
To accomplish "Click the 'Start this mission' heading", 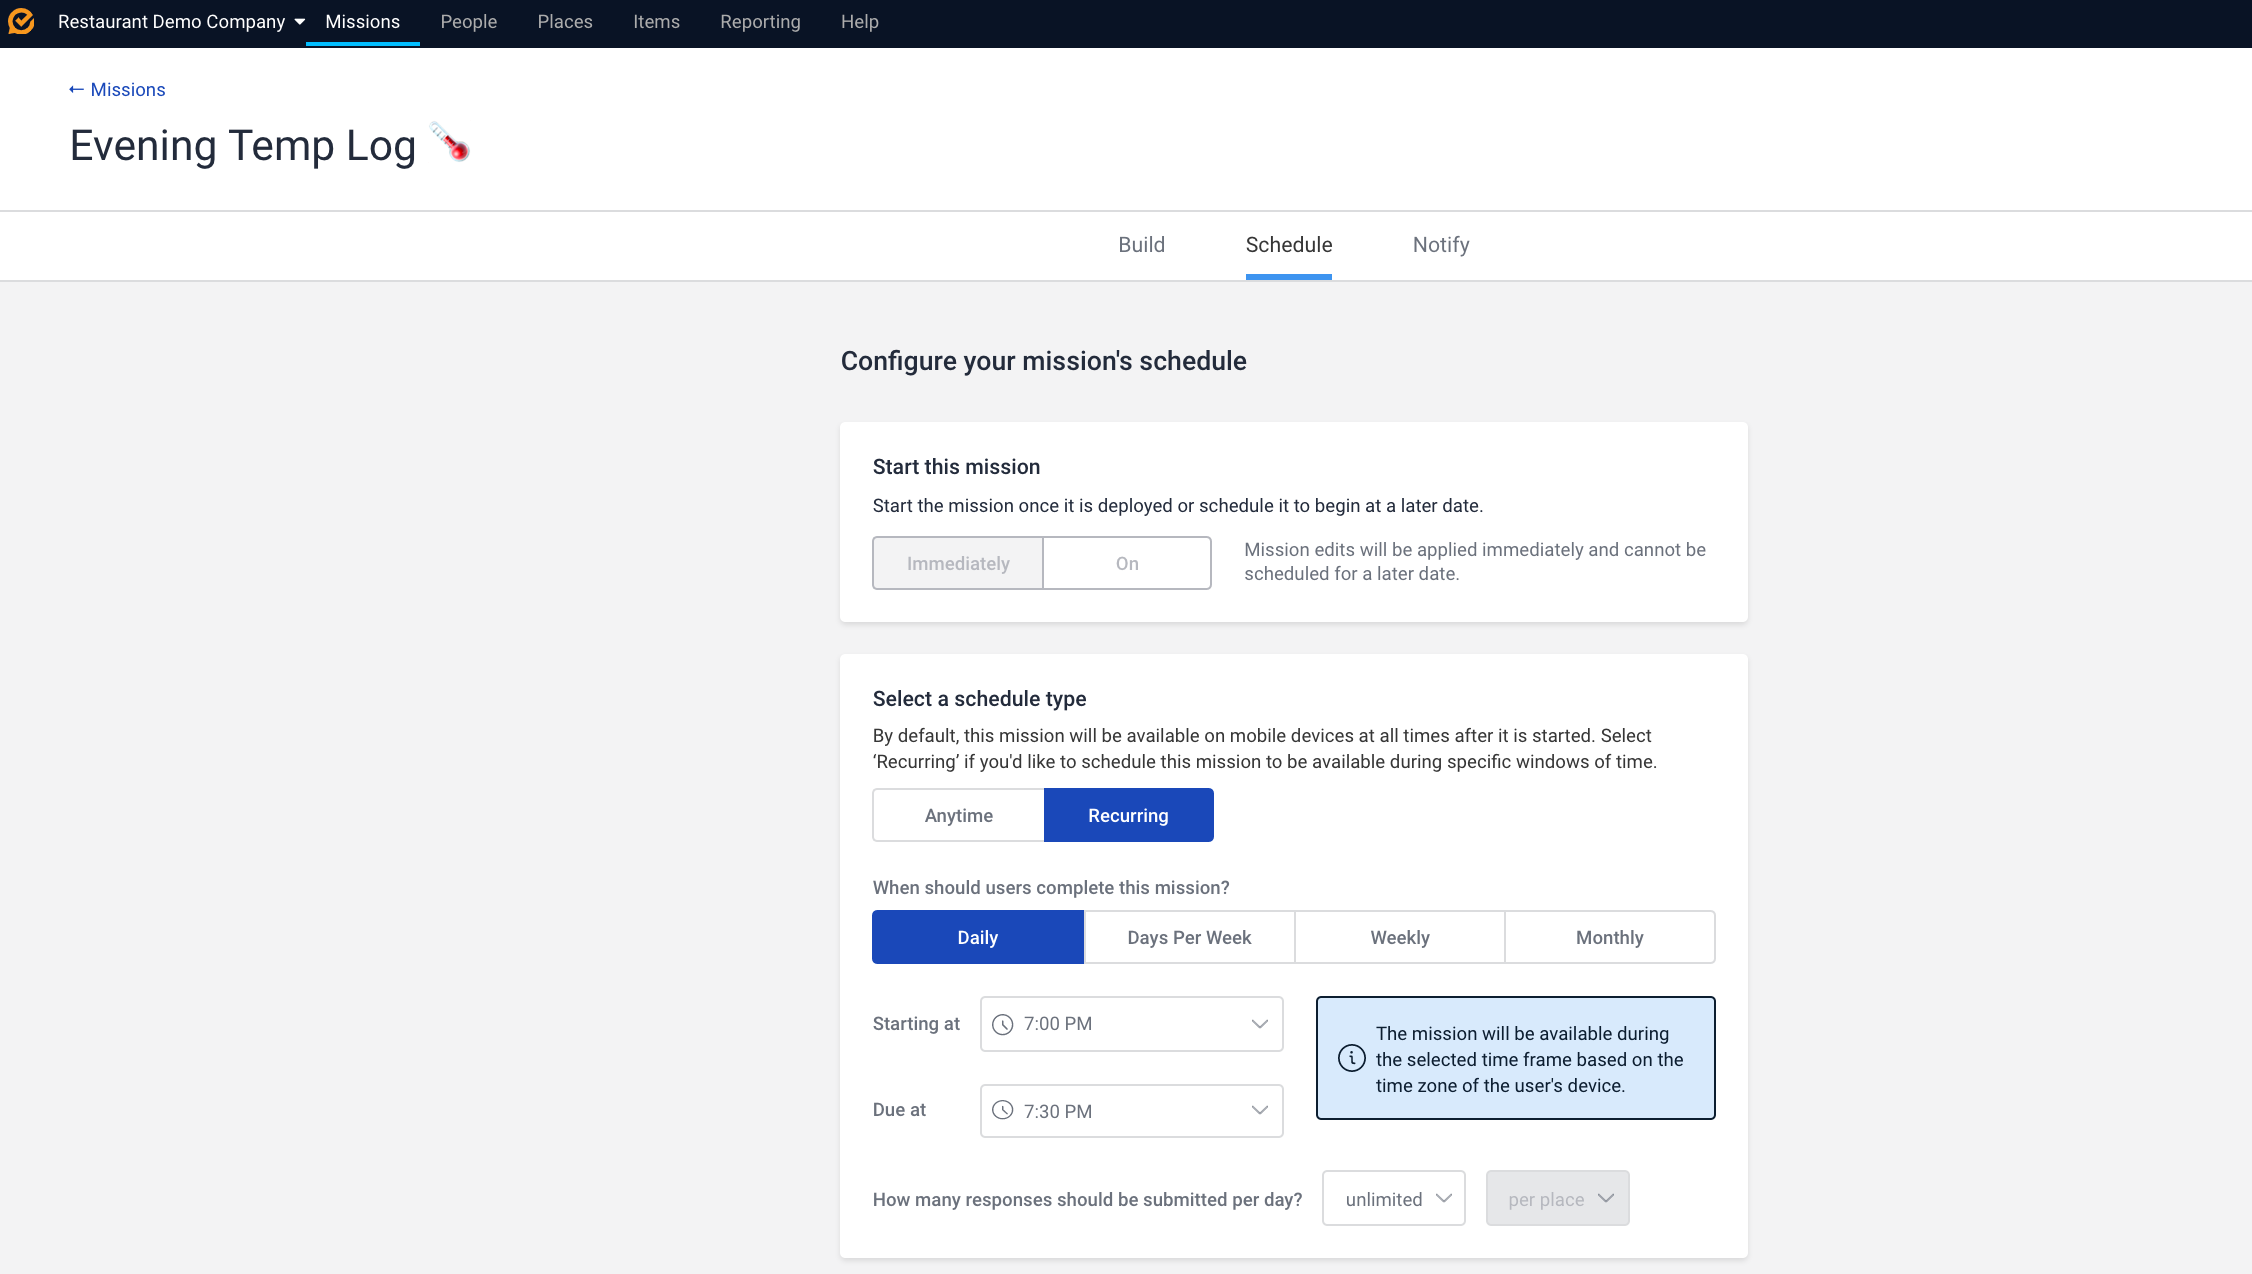I will pos(956,467).
